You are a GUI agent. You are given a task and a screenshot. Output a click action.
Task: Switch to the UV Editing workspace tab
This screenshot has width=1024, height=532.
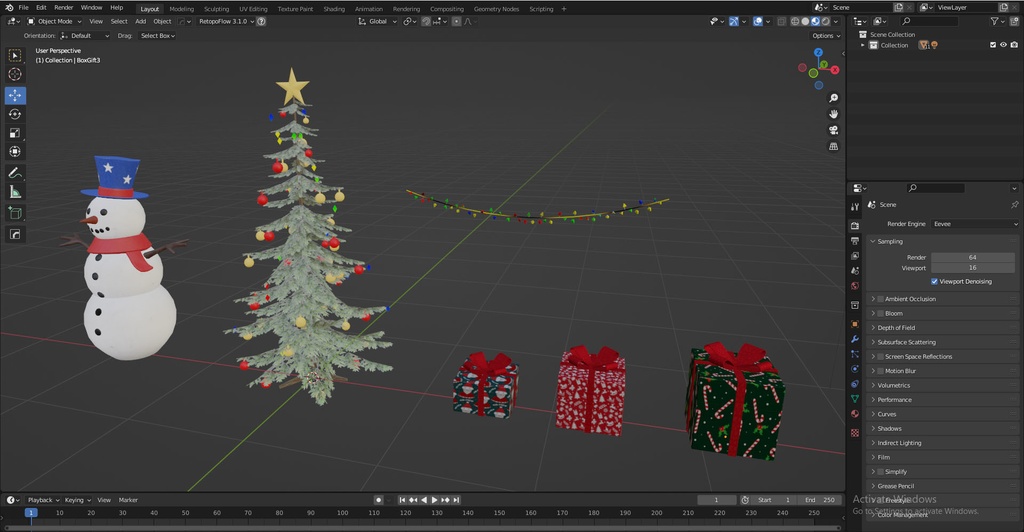[x=253, y=9]
